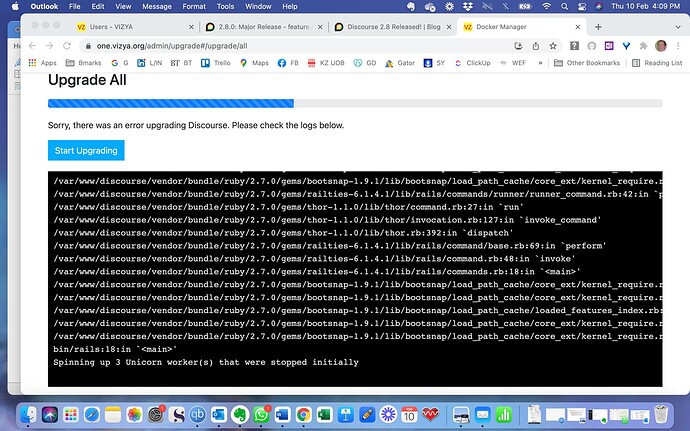Open Word from the dock
690x431 pixels.
point(282,414)
